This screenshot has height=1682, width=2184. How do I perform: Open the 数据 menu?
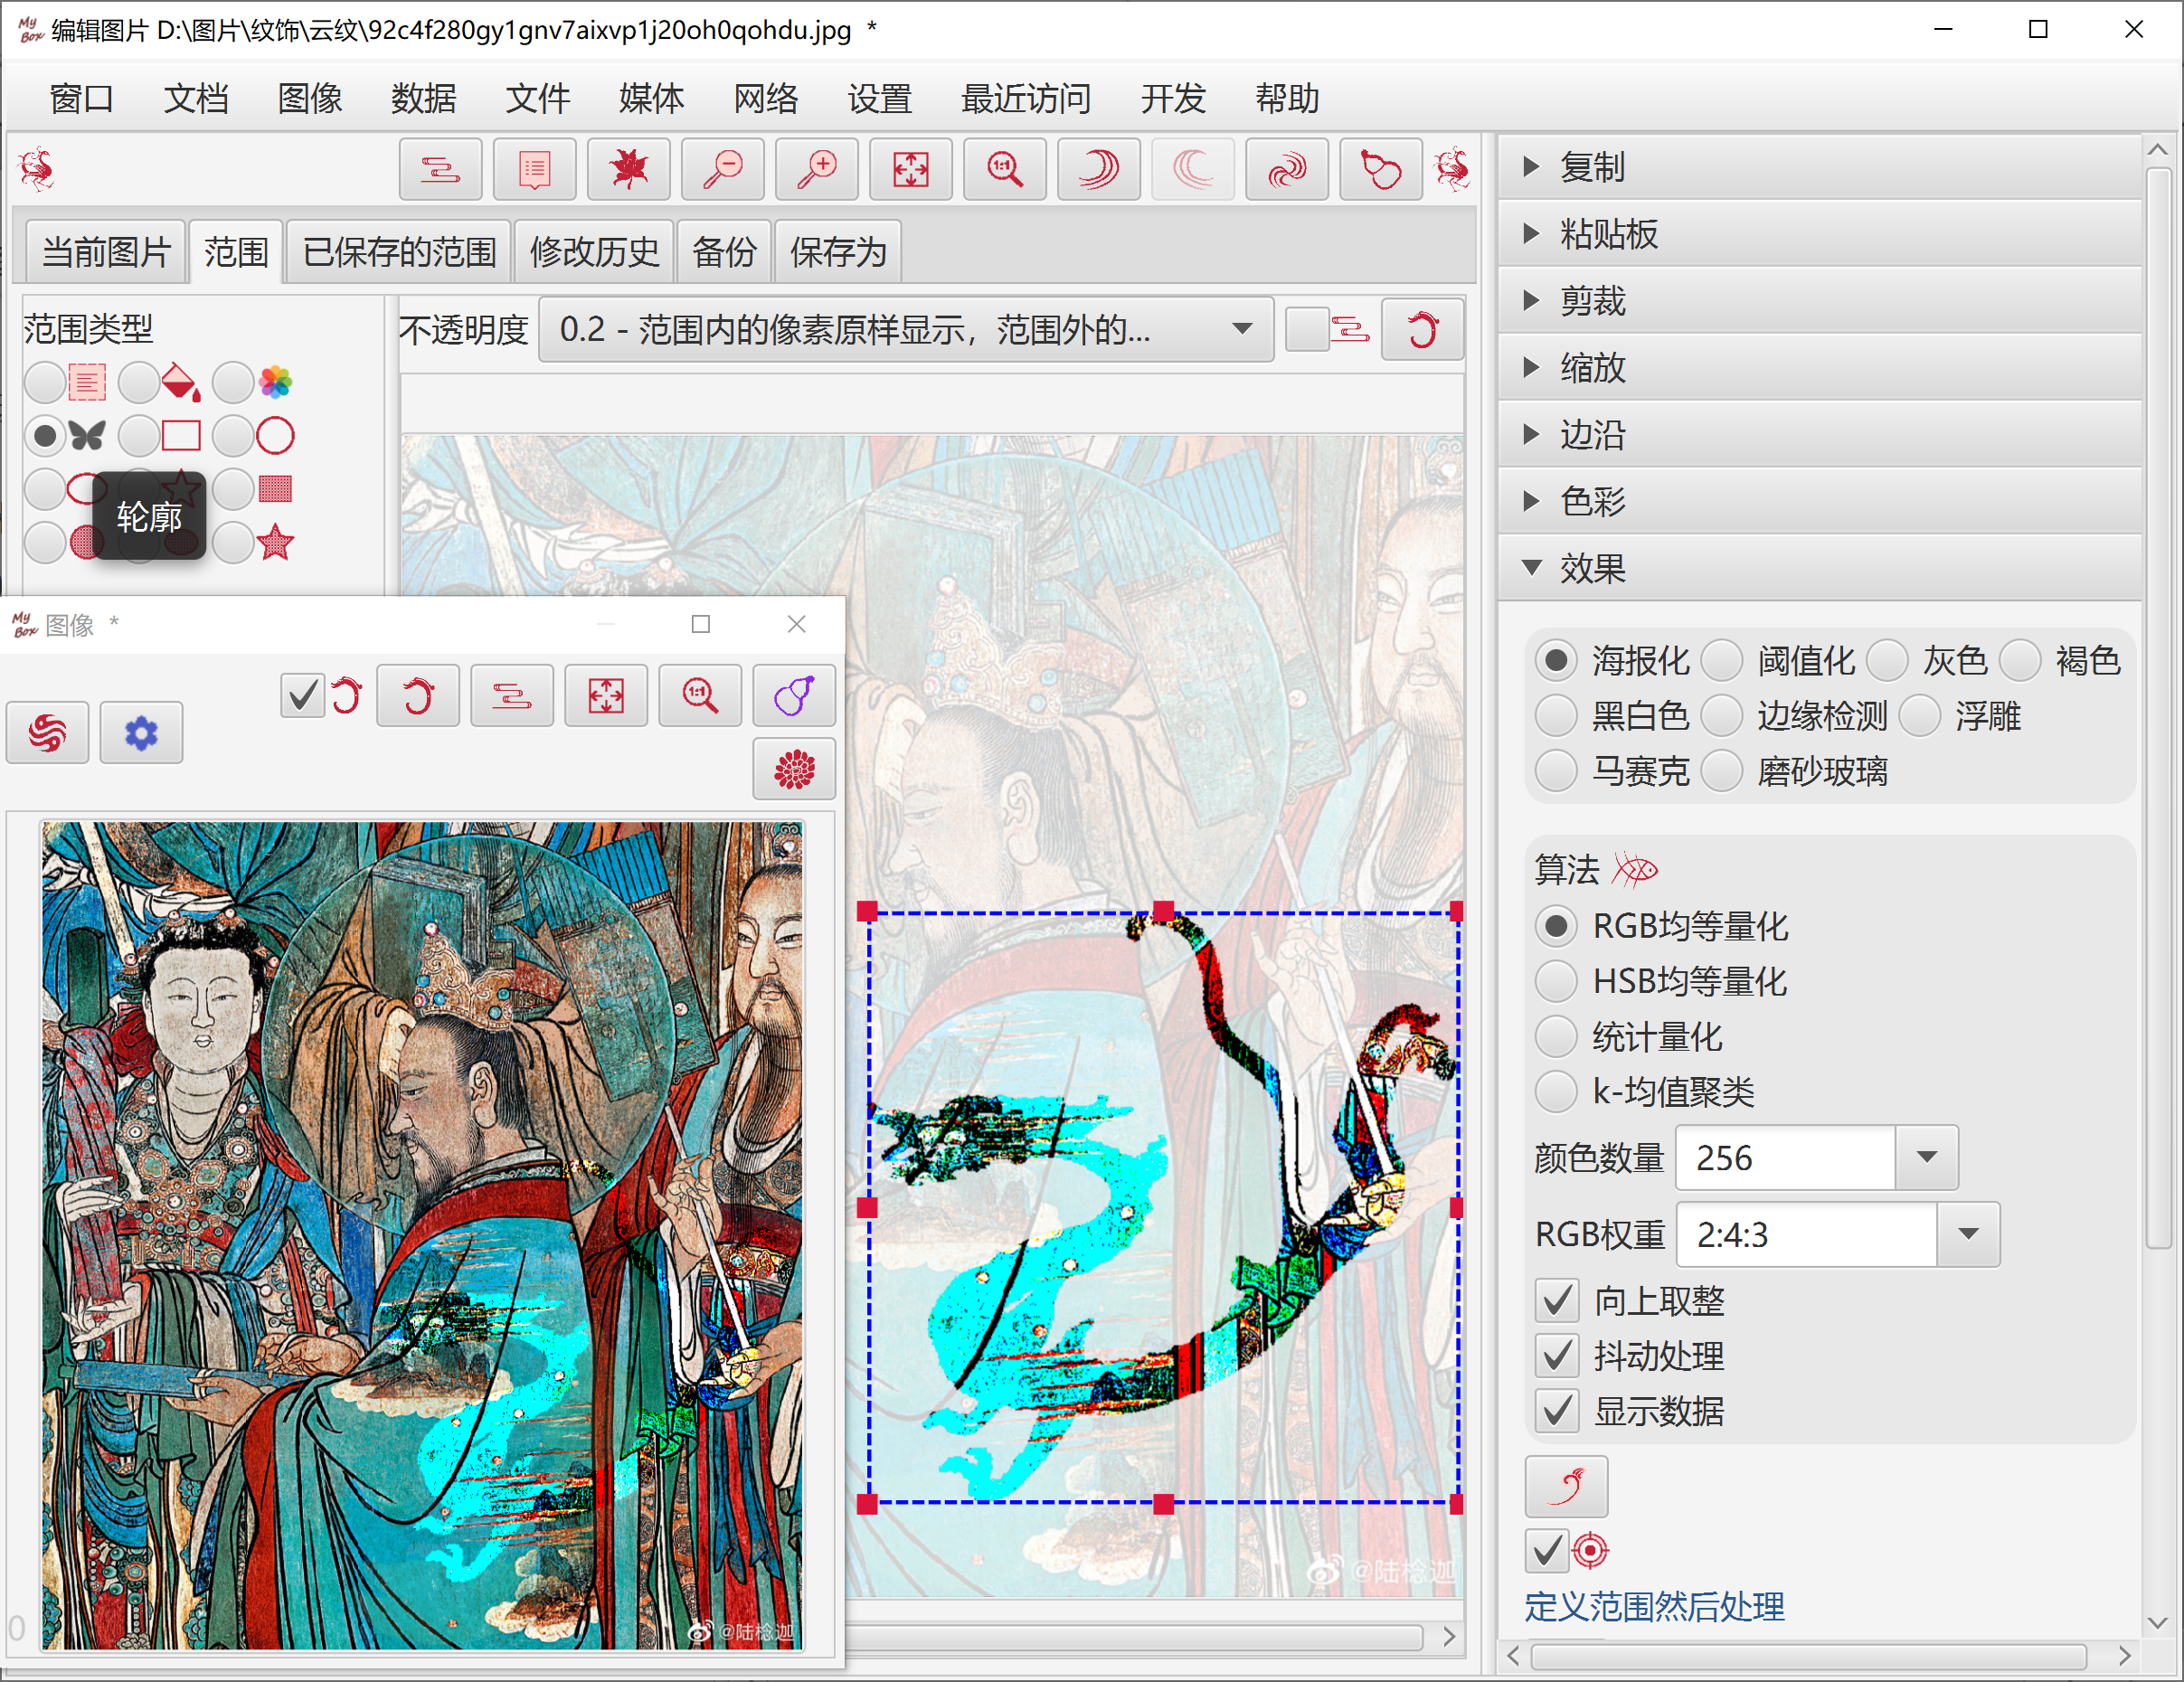424,98
